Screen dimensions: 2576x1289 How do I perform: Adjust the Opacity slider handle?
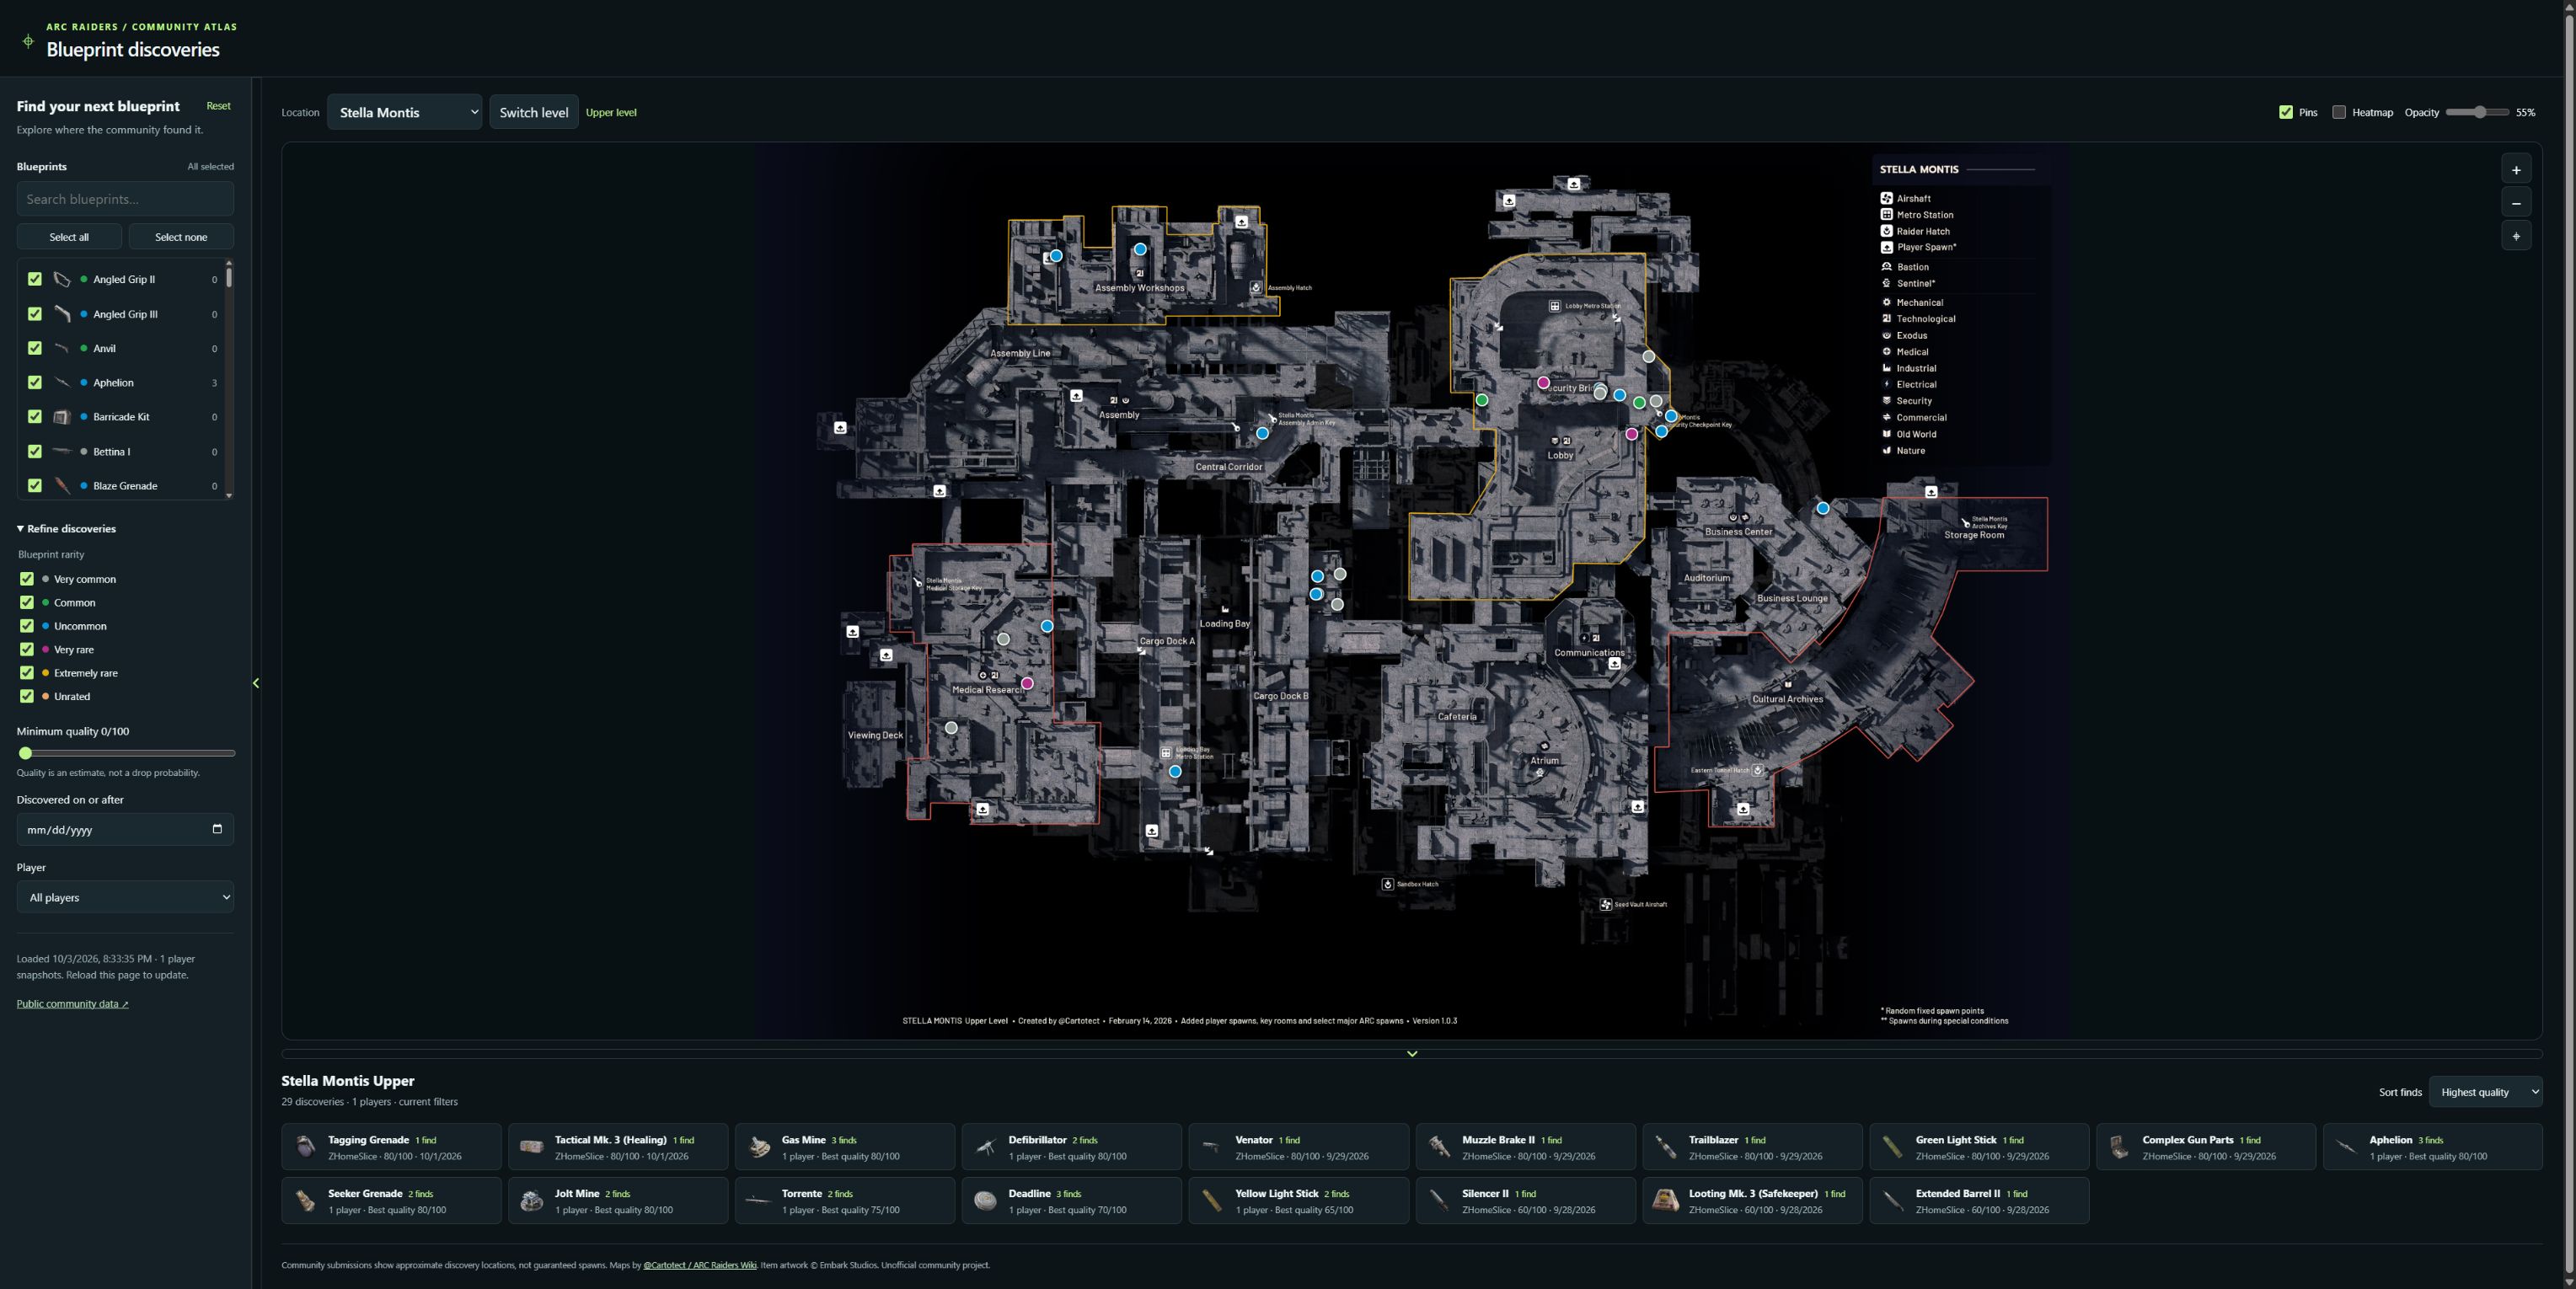click(x=2480, y=112)
